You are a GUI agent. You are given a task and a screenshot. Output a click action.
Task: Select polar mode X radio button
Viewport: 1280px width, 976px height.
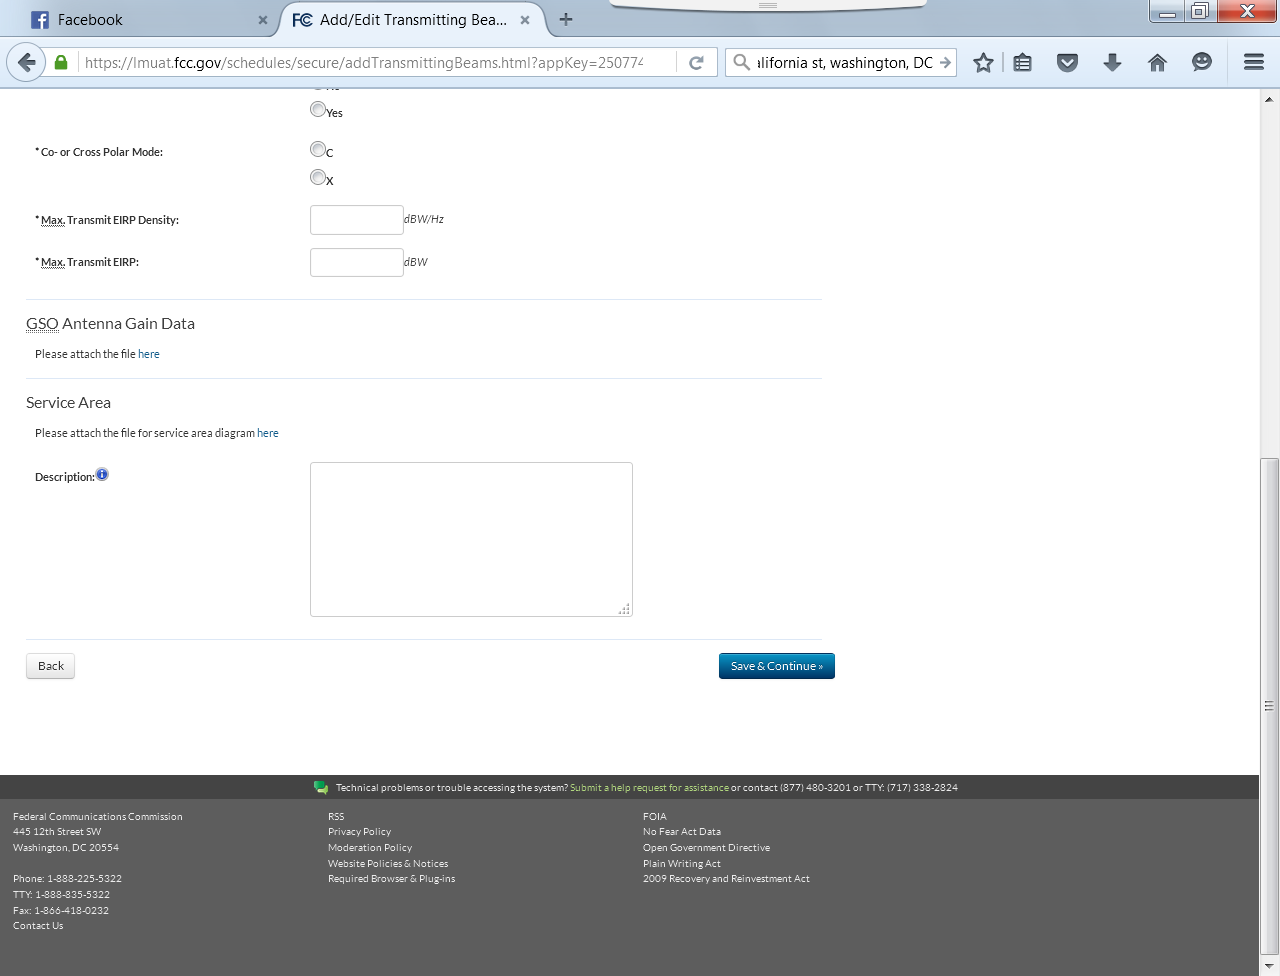(318, 177)
